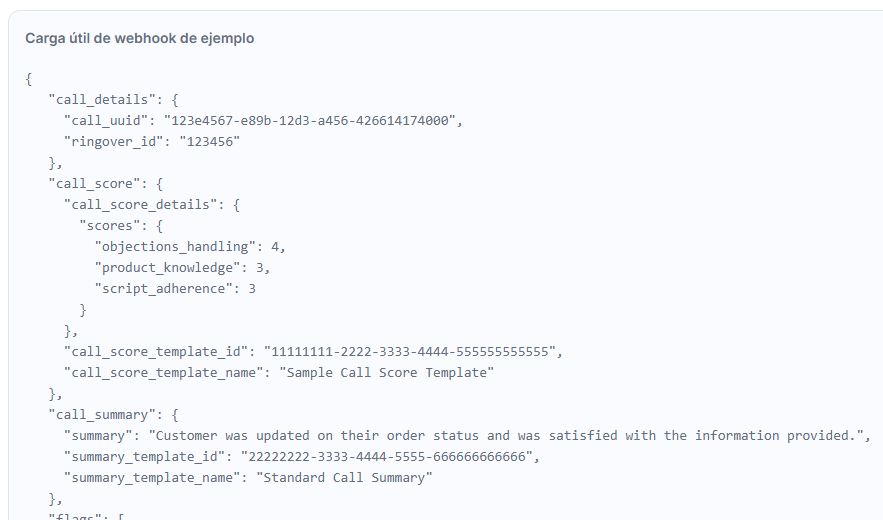Viewport: 883px width, 520px height.
Task: Click the "summary_template_name" key
Action: click(x=152, y=478)
